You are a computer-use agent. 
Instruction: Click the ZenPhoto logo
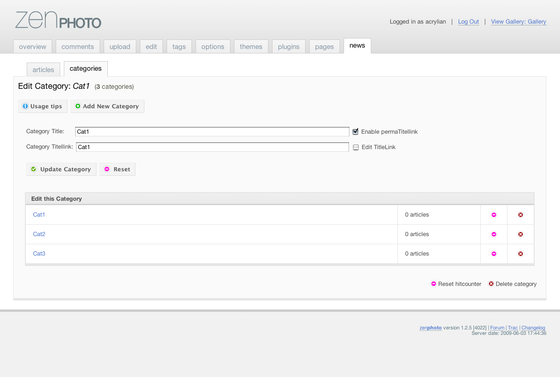point(58,20)
